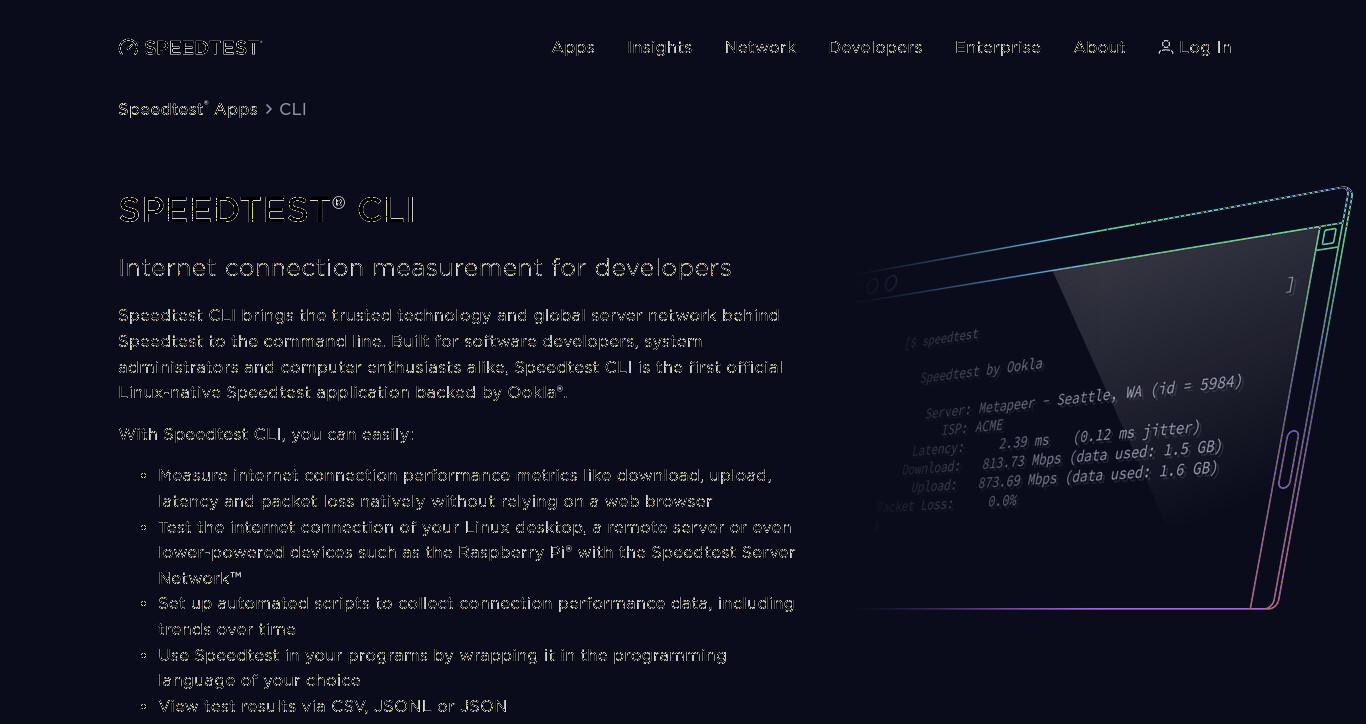Click the 'View test results via CSV, JSONL or JSON' bullet
This screenshot has width=1366, height=724.
333,706
